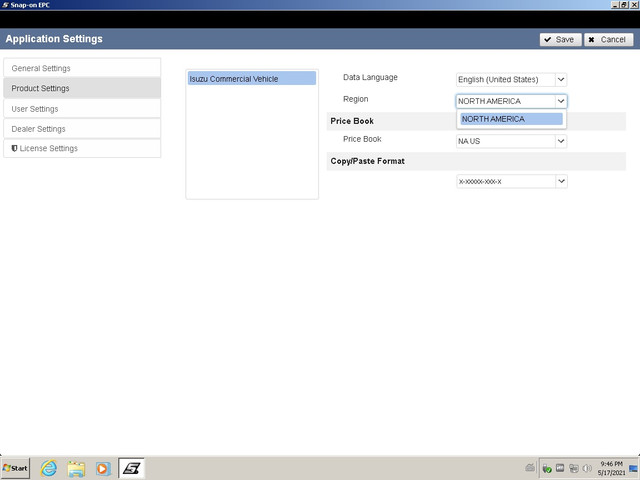640x480 pixels.
Task: Click the green shield tray icon
Action: (x=547, y=469)
